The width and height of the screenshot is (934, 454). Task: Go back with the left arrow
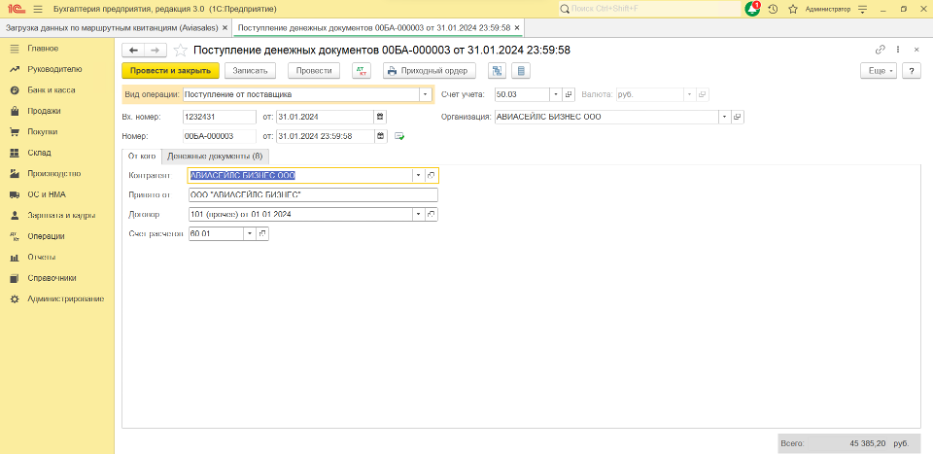pyautogui.click(x=133, y=51)
